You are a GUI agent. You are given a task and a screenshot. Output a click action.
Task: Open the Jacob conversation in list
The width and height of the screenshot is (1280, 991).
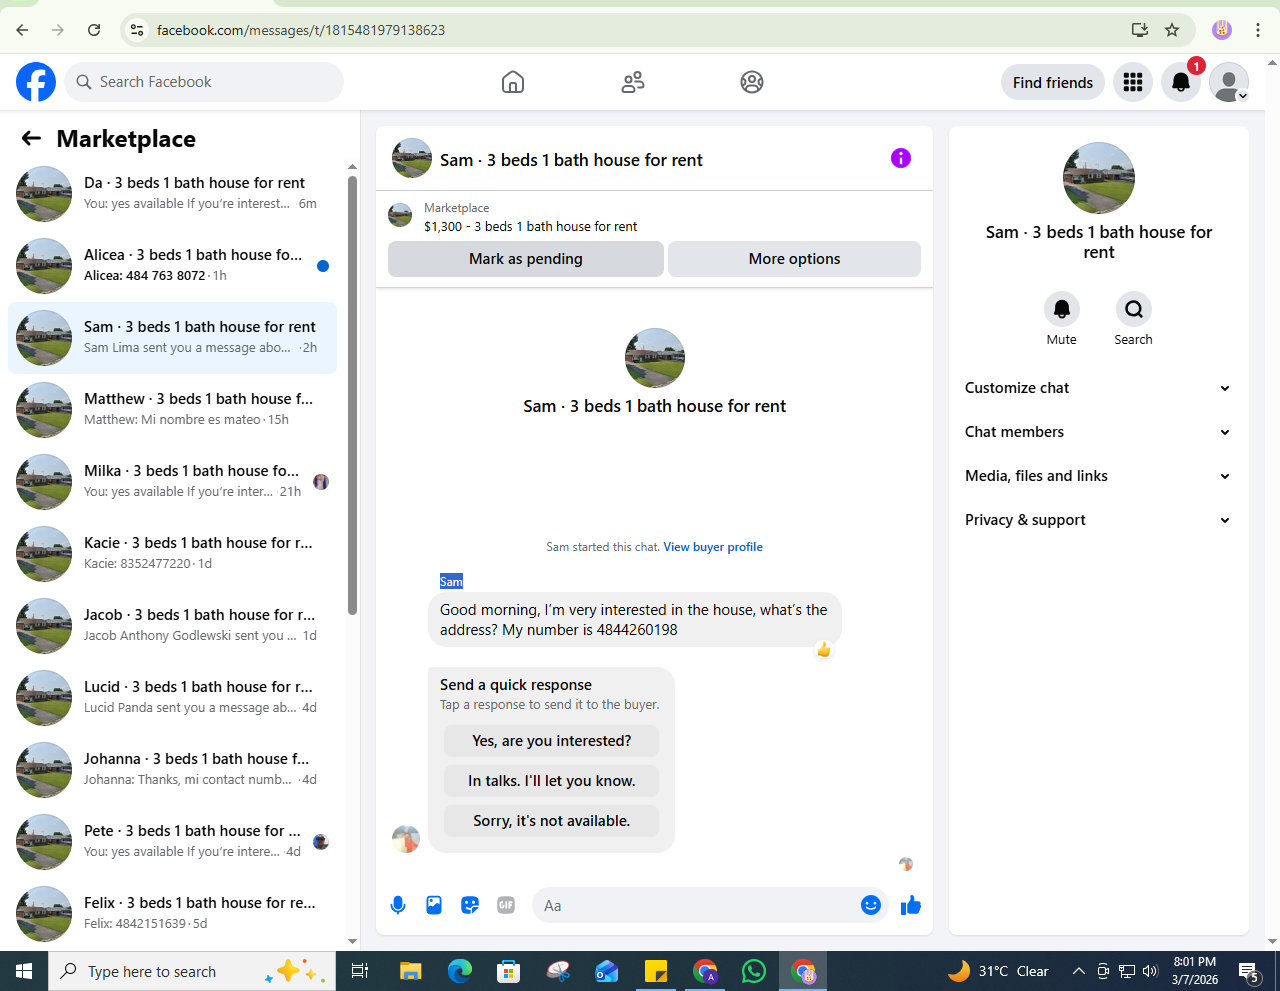[173, 626]
